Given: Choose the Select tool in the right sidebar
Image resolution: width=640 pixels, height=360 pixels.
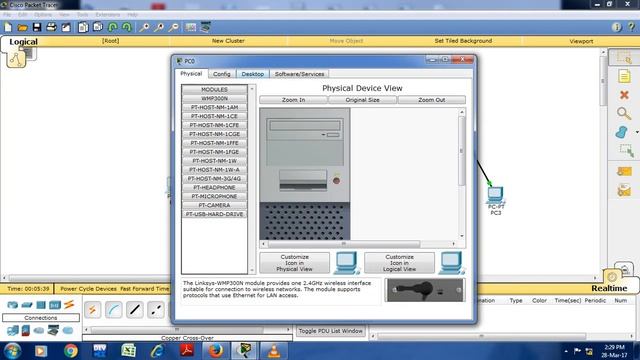Looking at the screenshot, I should pos(624,58).
